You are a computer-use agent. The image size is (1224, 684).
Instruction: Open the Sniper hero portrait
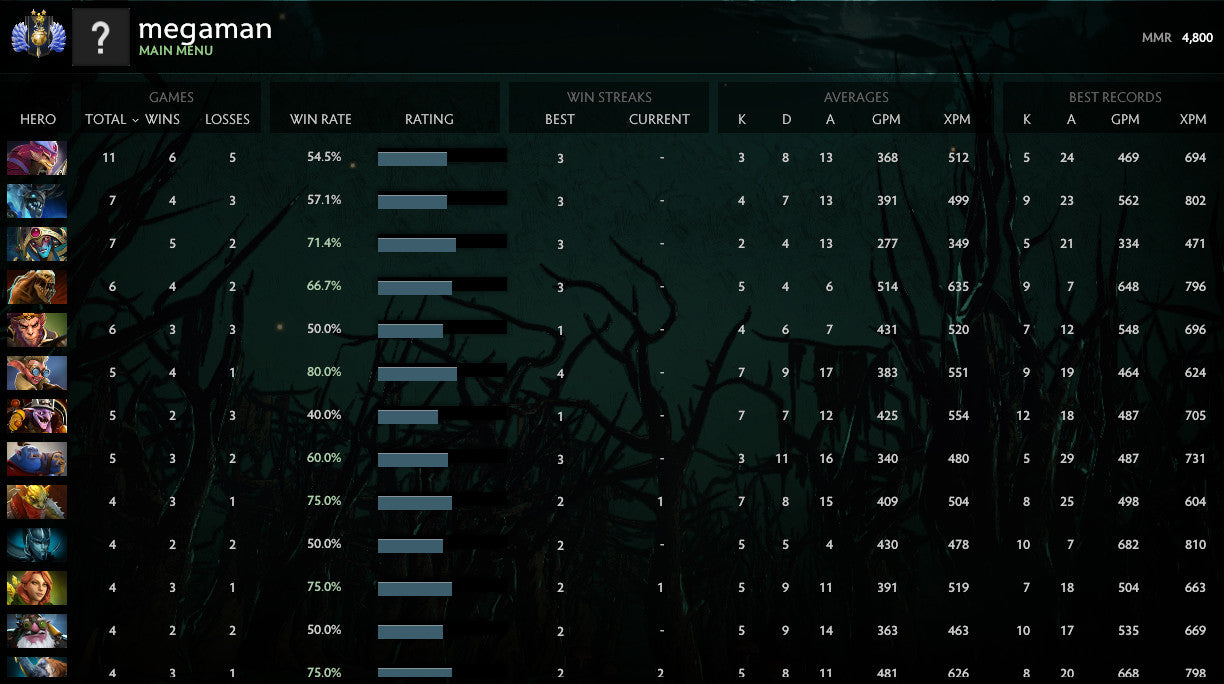tap(37, 631)
